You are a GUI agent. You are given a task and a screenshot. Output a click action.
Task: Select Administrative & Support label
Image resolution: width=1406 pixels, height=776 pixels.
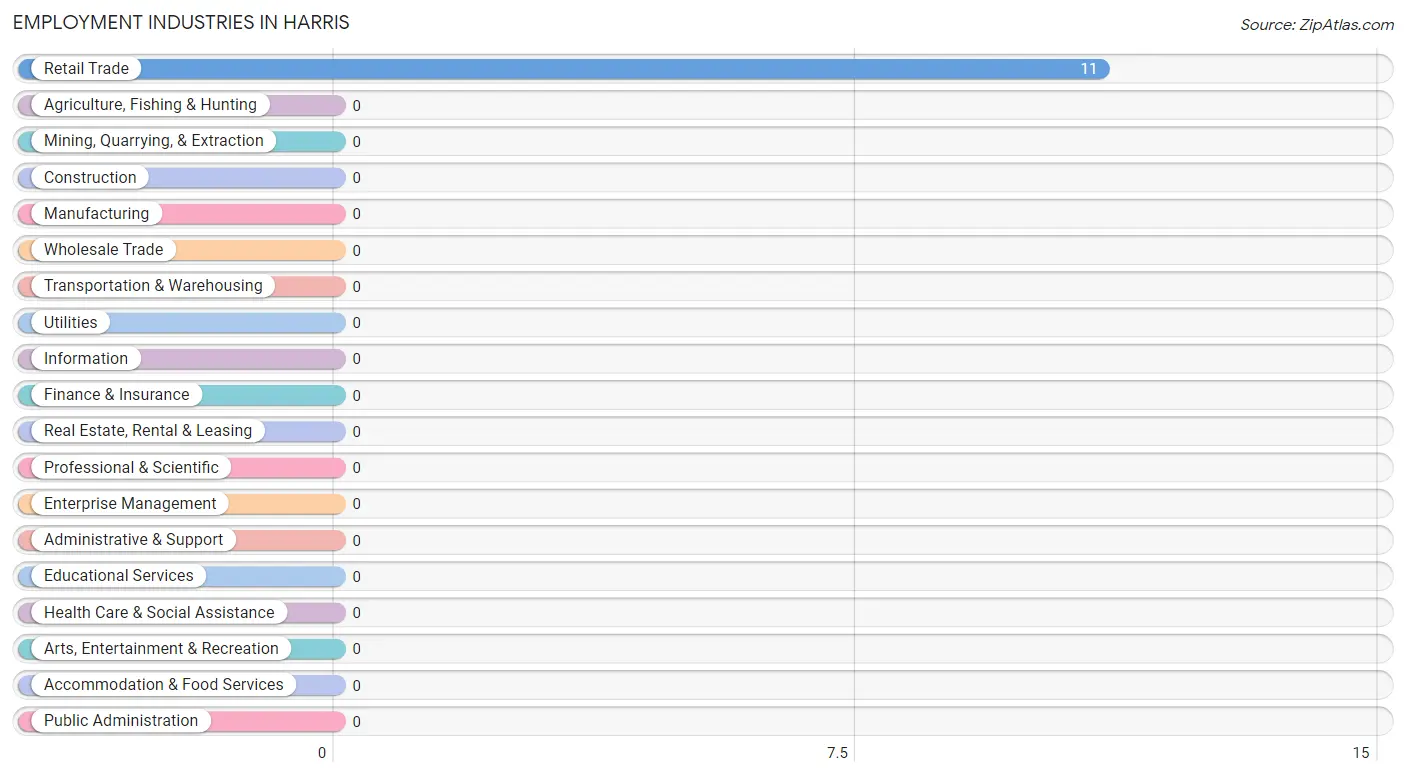pyautogui.click(x=133, y=540)
